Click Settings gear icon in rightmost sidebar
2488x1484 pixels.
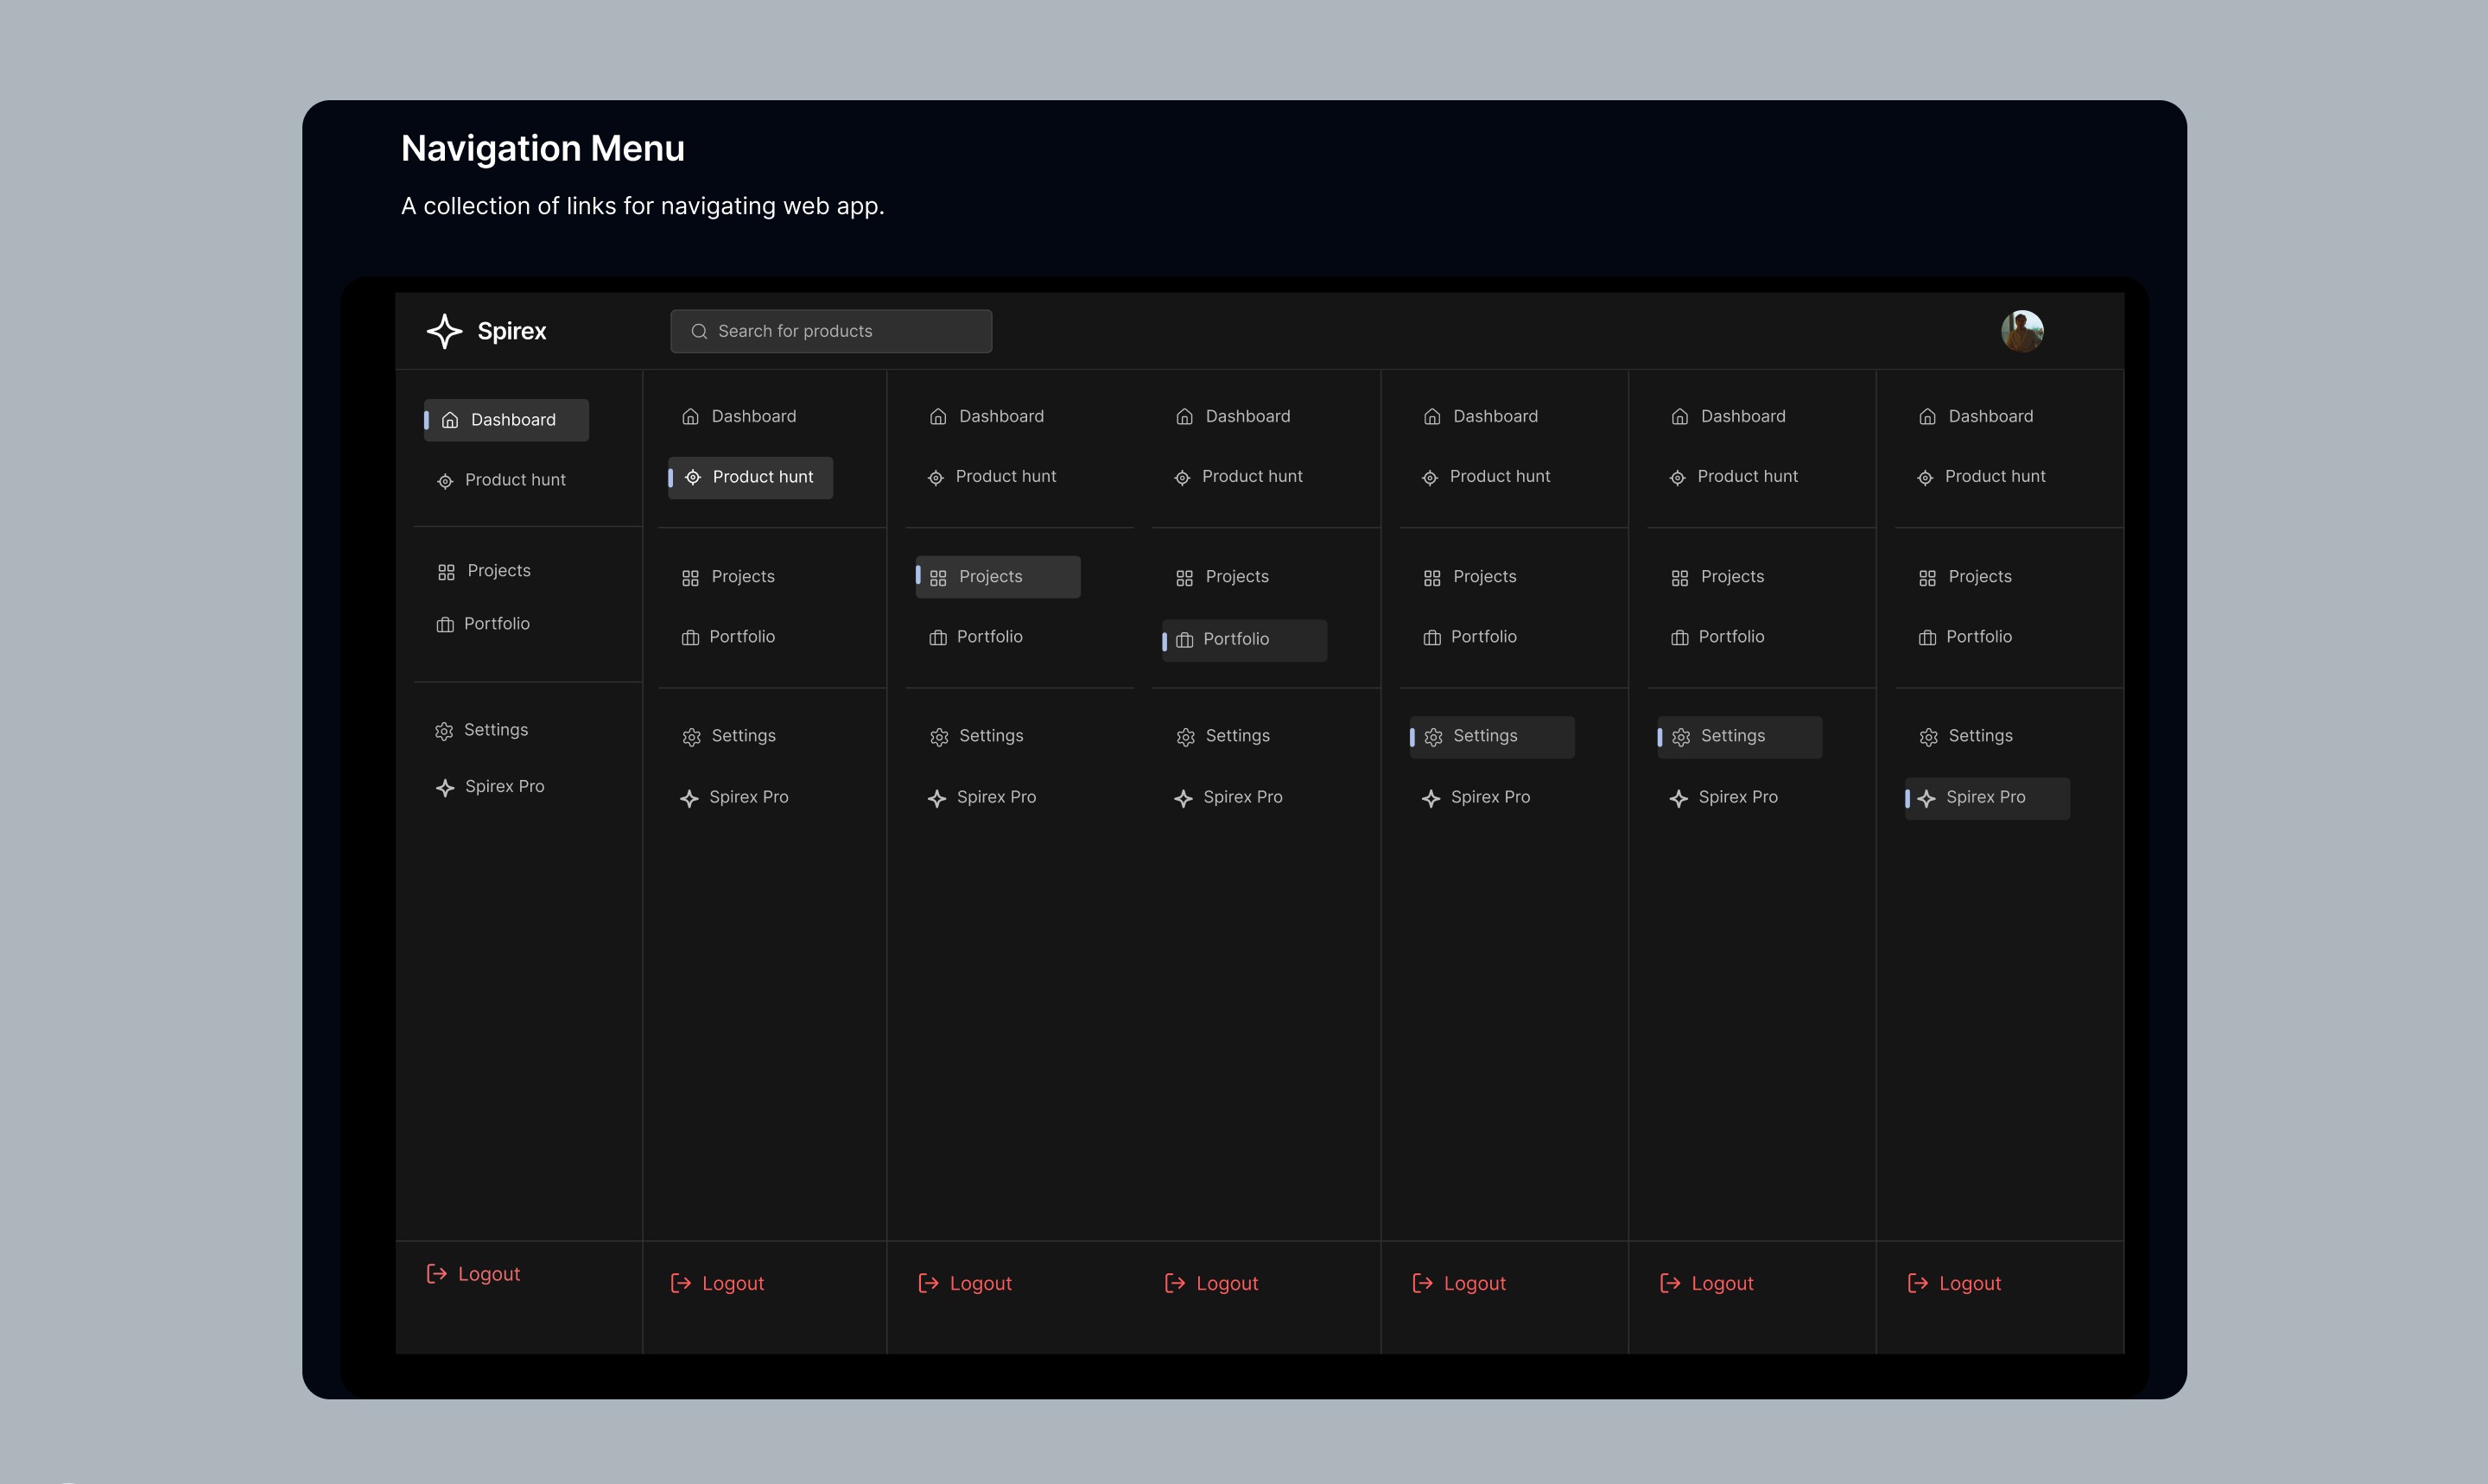pos(1928,737)
